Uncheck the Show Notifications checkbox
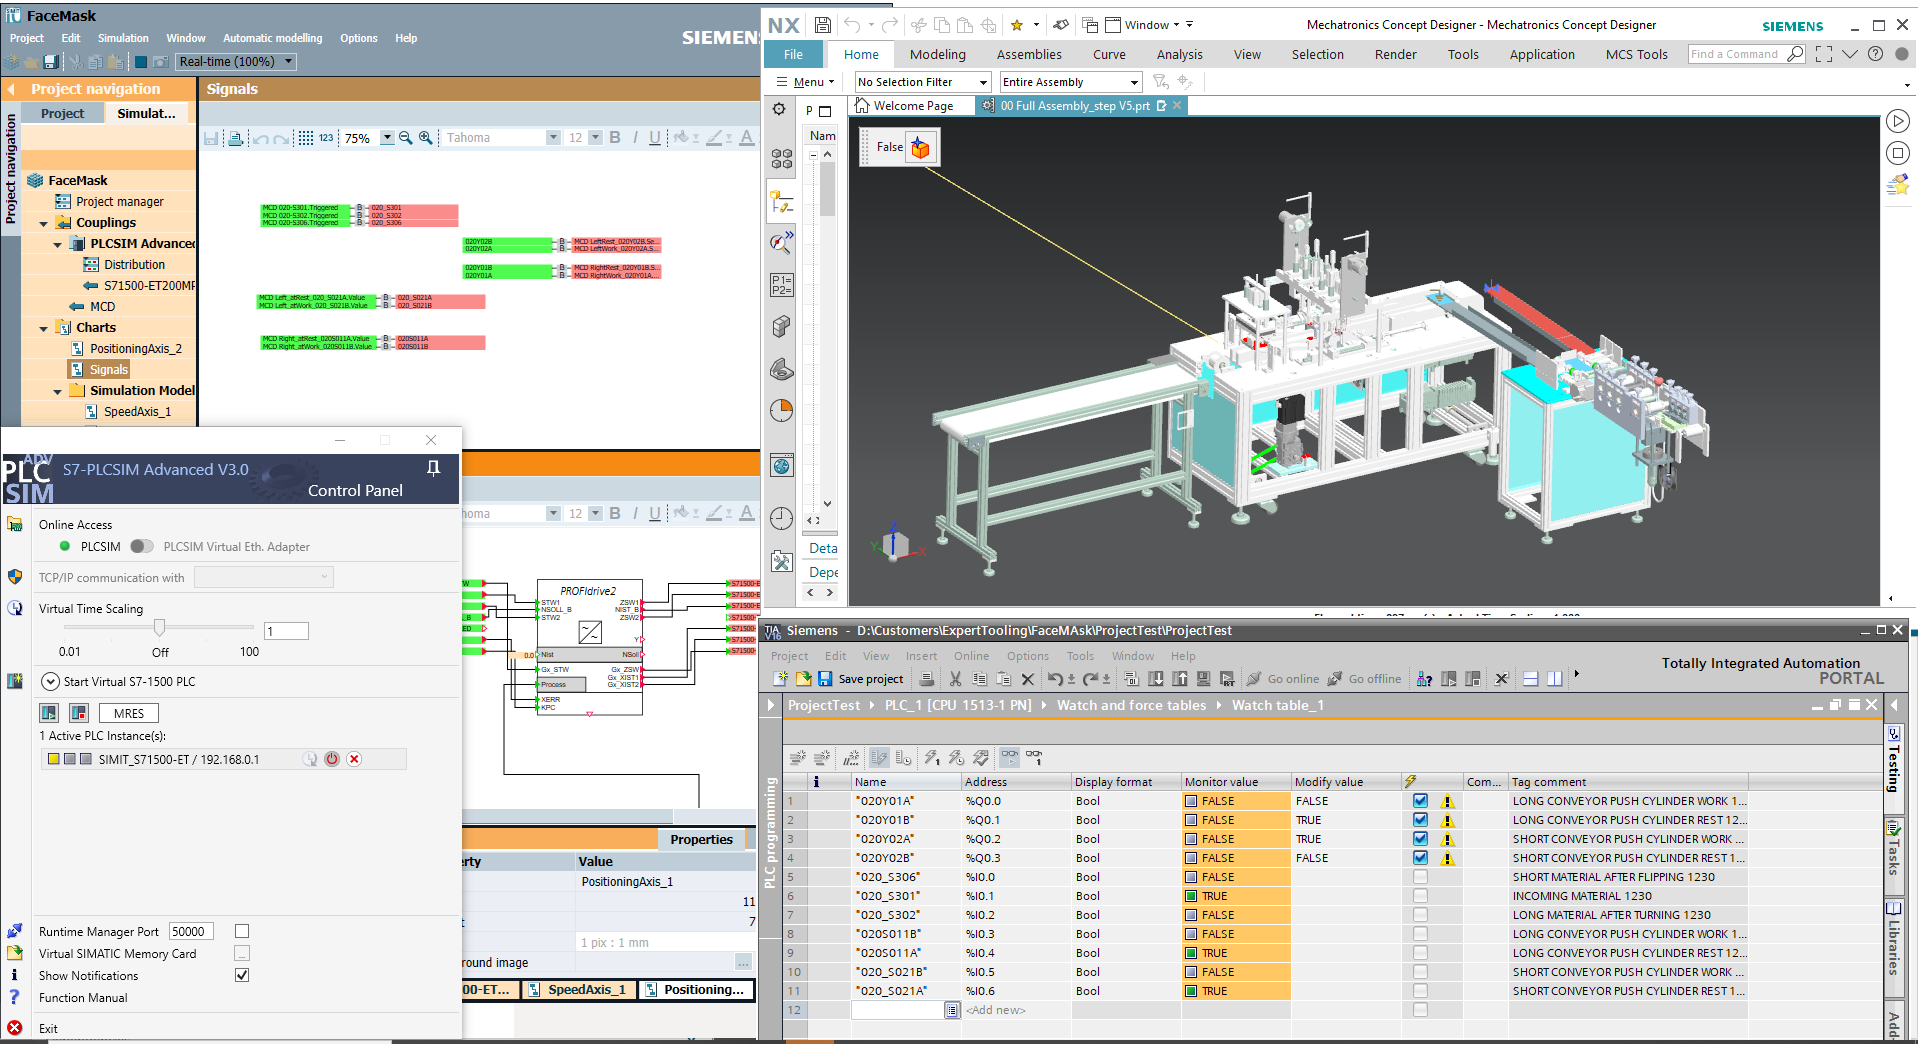 tap(242, 975)
